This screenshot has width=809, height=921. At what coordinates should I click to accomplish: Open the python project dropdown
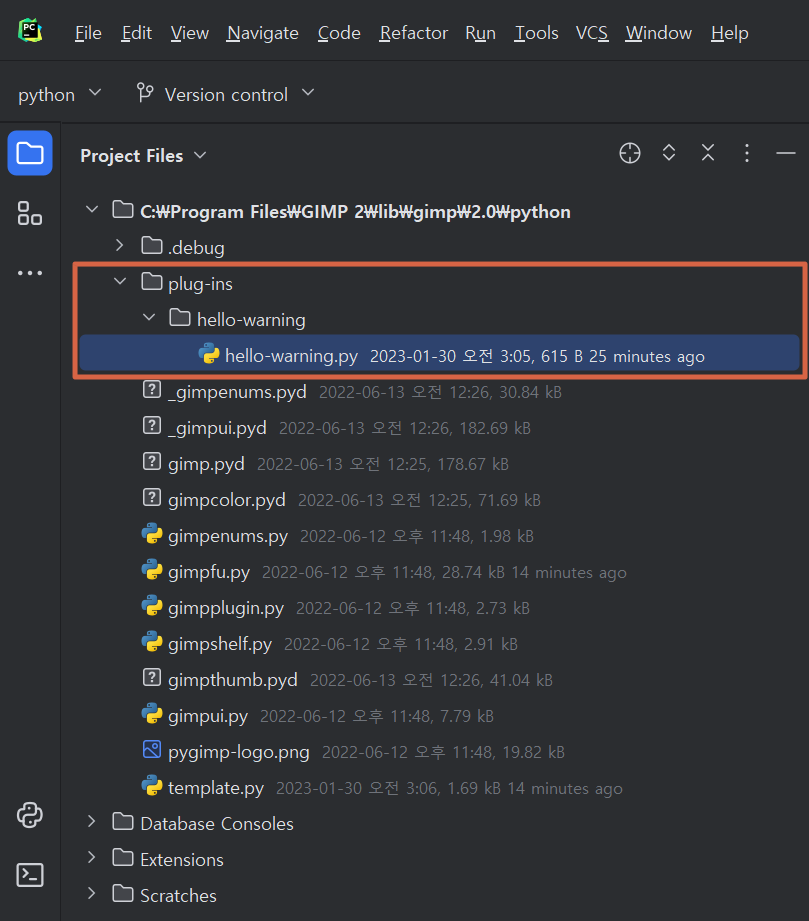[59, 94]
